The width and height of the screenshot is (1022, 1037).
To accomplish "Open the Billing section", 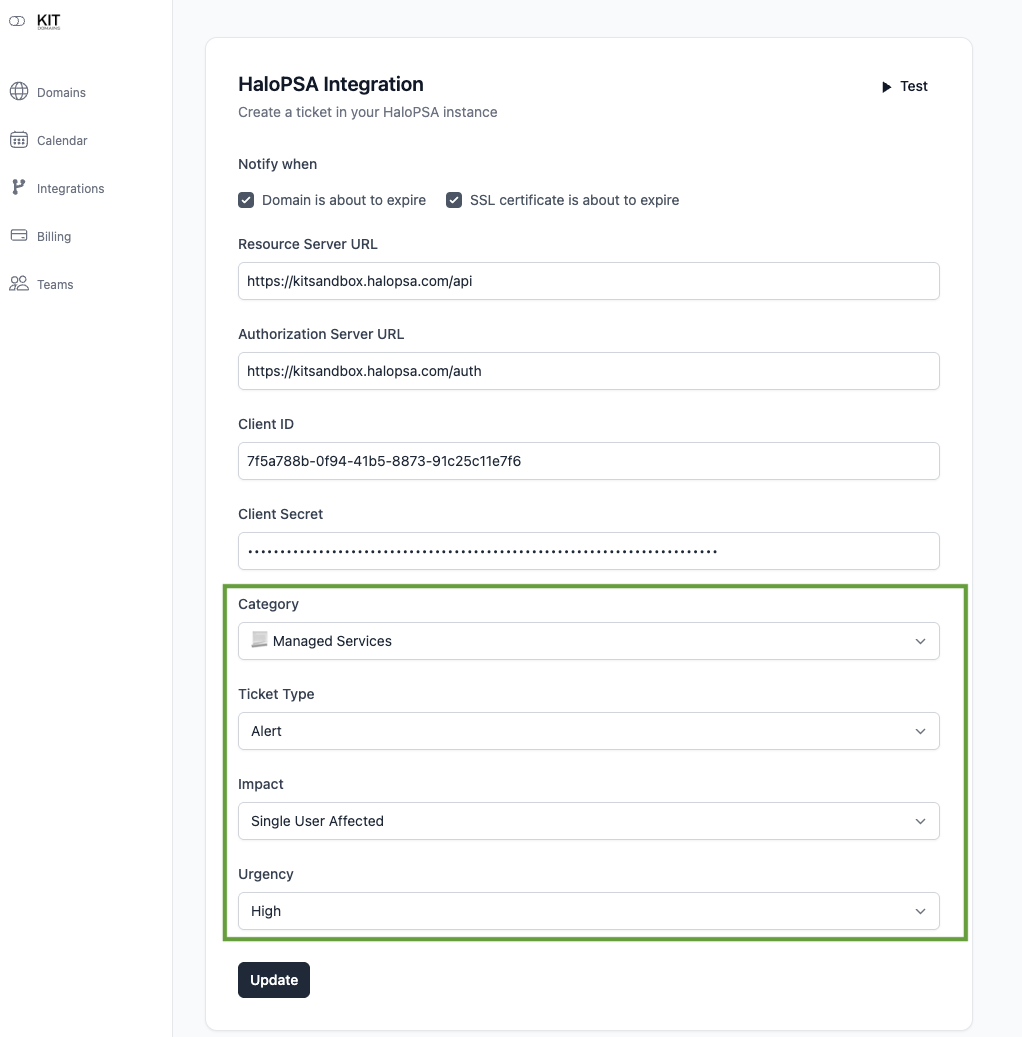I will 55,235.
